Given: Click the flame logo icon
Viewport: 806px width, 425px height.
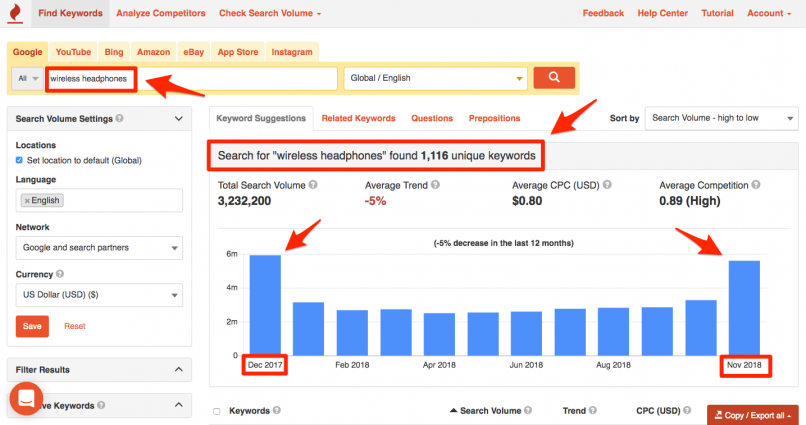Looking at the screenshot, I should (x=16, y=13).
